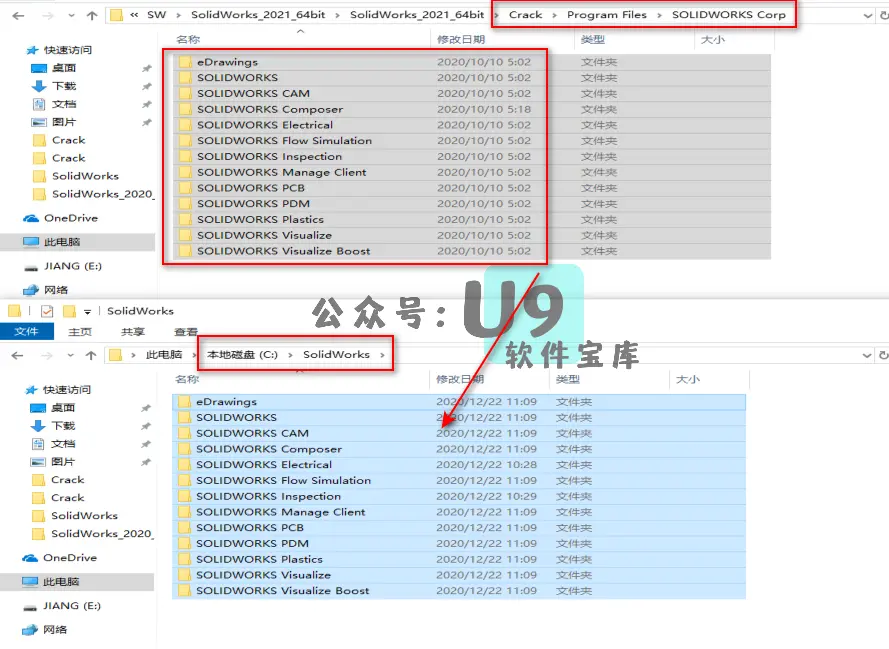889x649 pixels.
Task: Click New folder icon in quick access toolbar
Action: click(69, 311)
